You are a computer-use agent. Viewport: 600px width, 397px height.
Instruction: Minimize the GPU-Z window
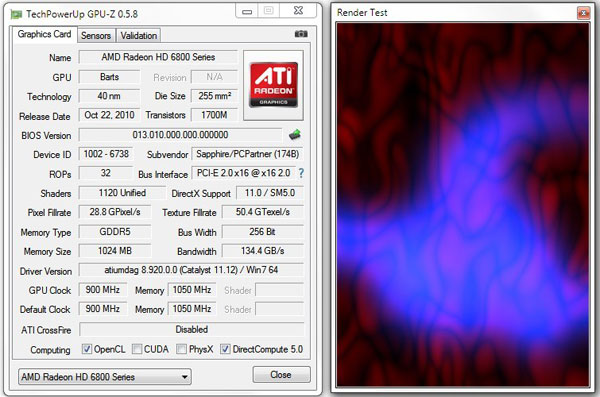click(x=247, y=11)
